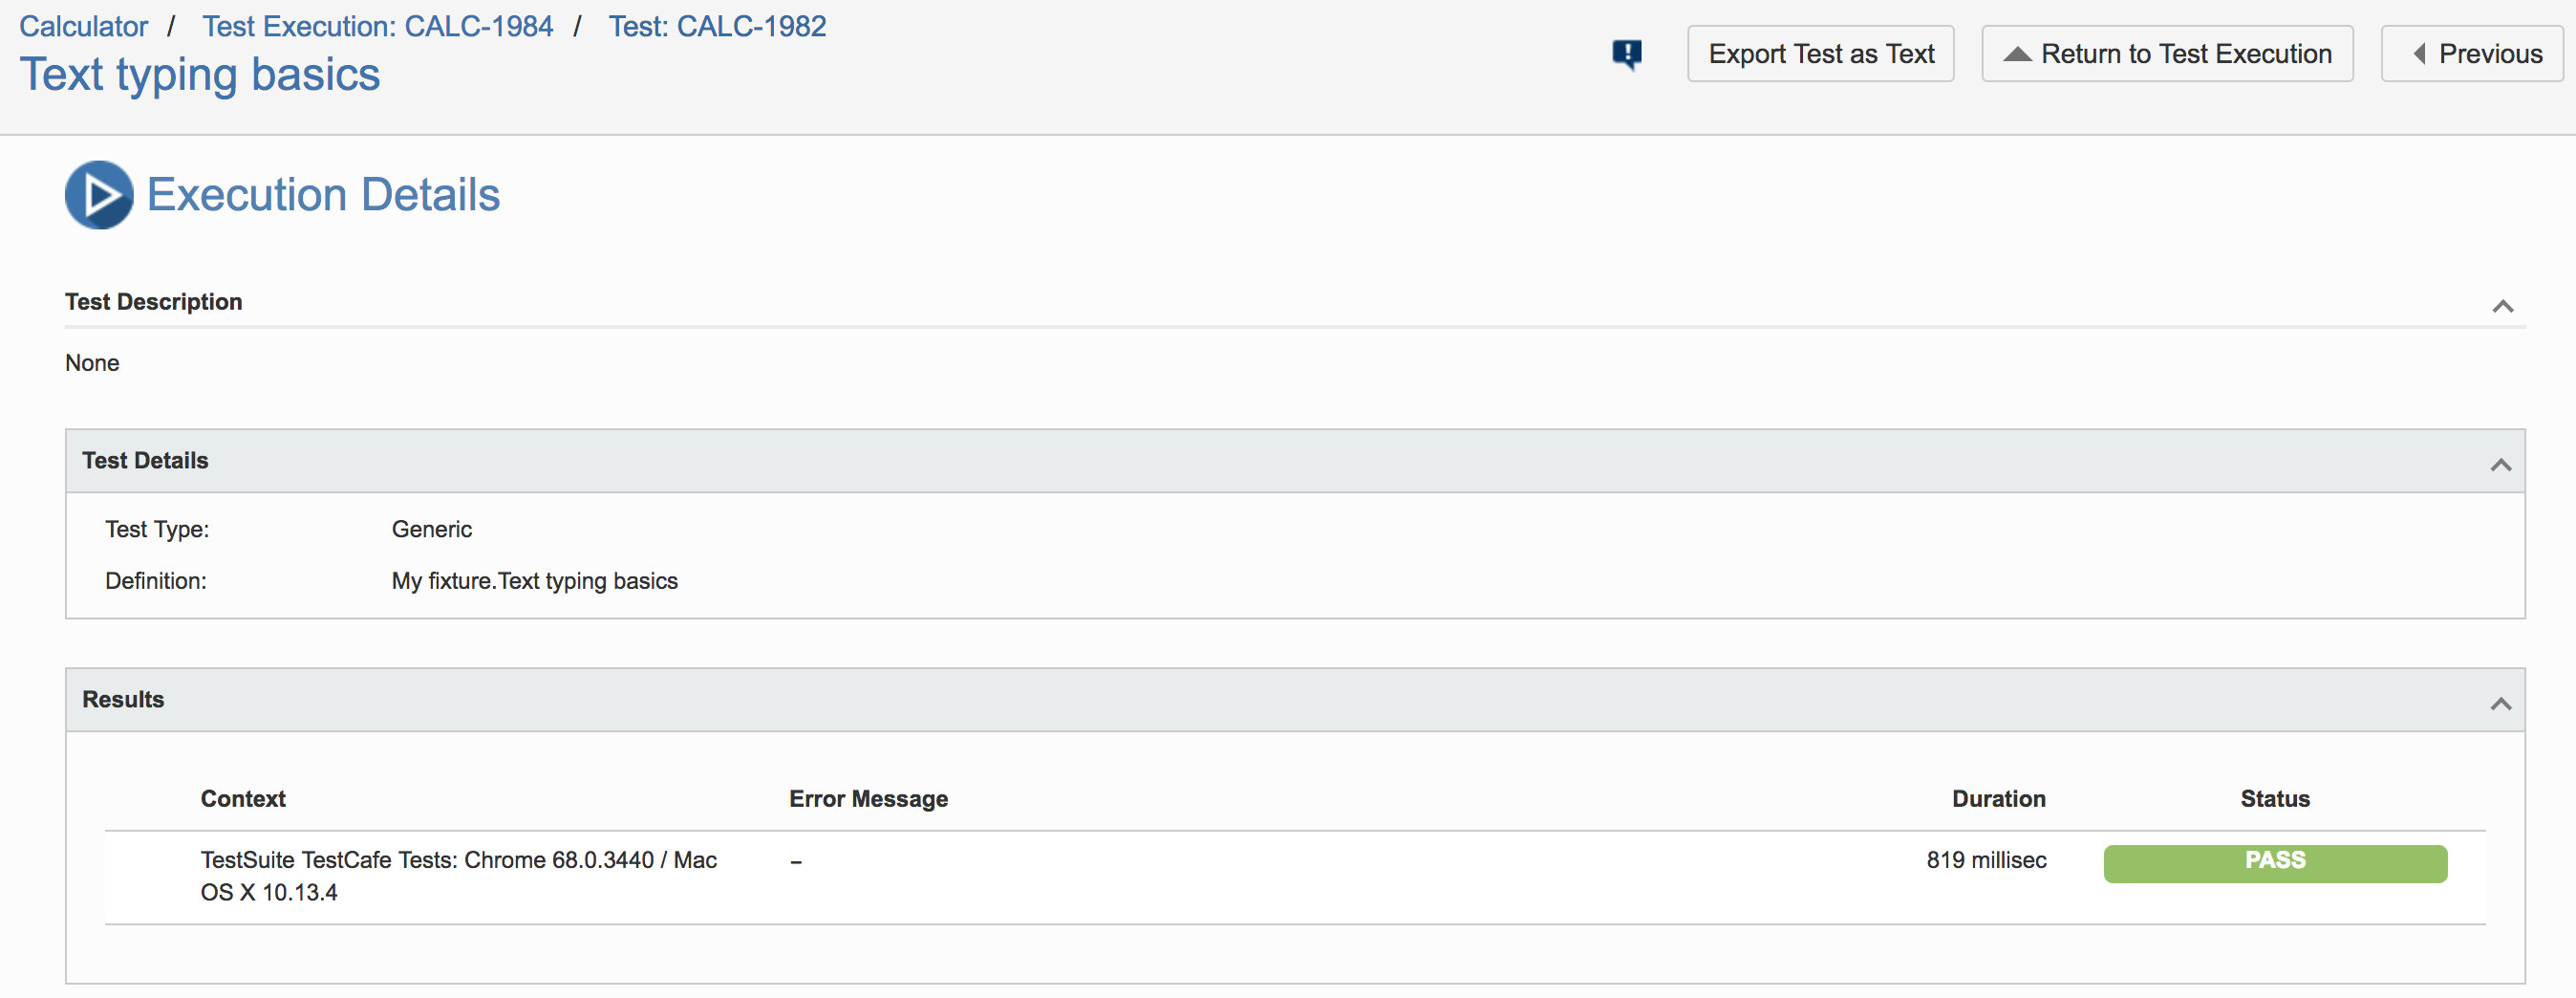Click the Error Message column header
This screenshot has width=2576, height=998.
(x=868, y=799)
